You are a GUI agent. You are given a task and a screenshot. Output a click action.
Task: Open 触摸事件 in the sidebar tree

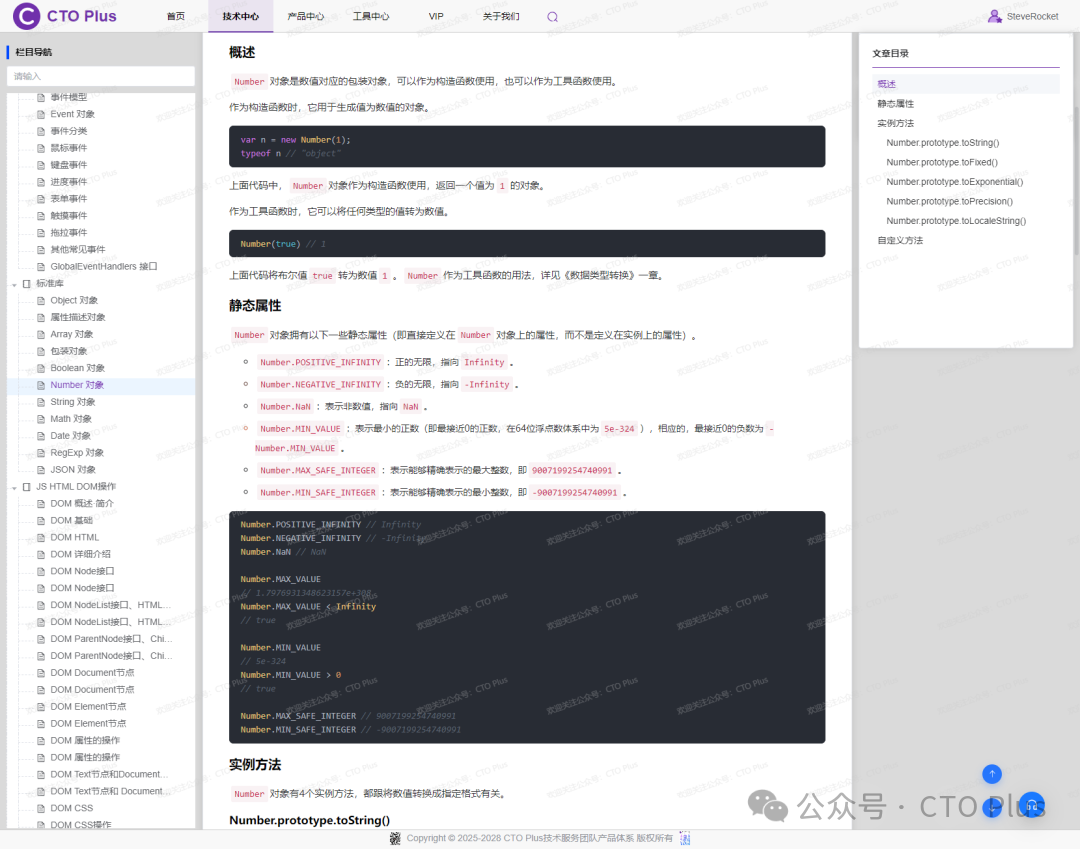pyautogui.click(x=68, y=216)
